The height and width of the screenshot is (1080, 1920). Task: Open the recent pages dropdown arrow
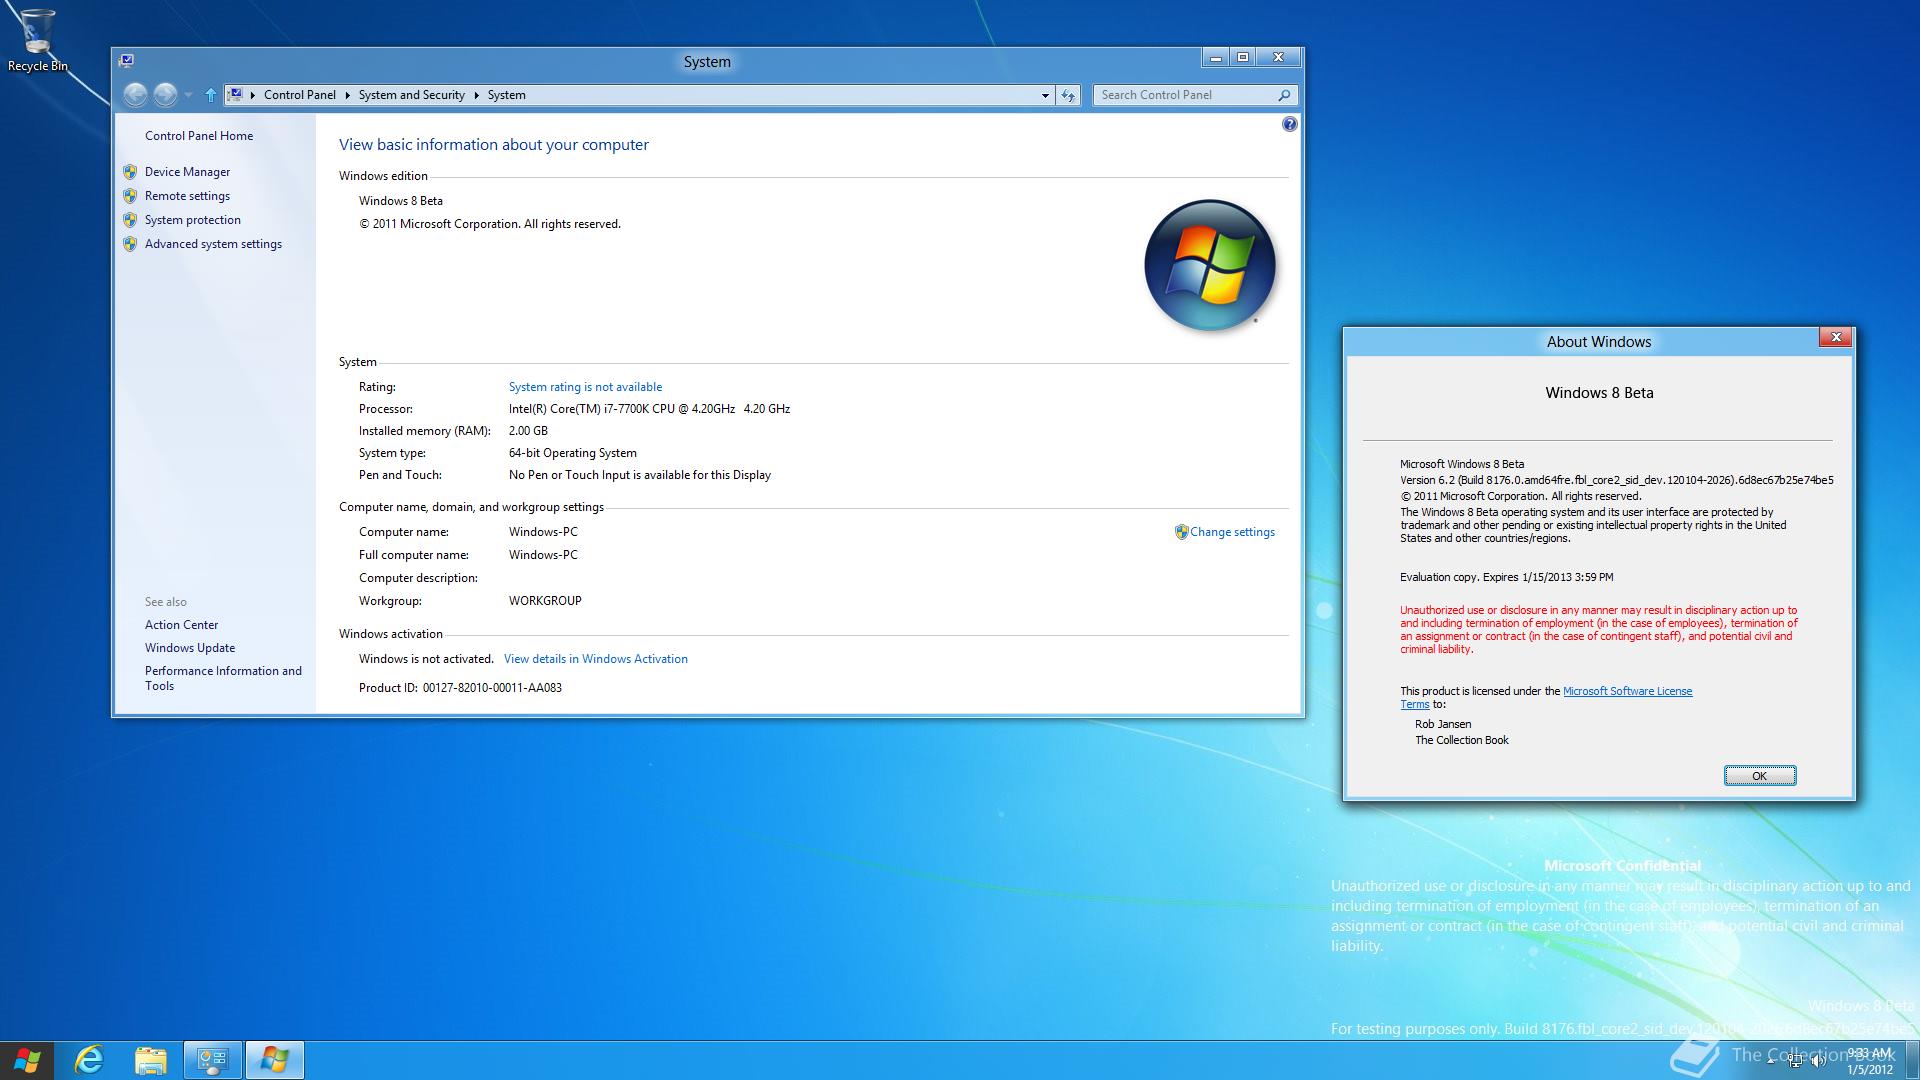pos(188,95)
